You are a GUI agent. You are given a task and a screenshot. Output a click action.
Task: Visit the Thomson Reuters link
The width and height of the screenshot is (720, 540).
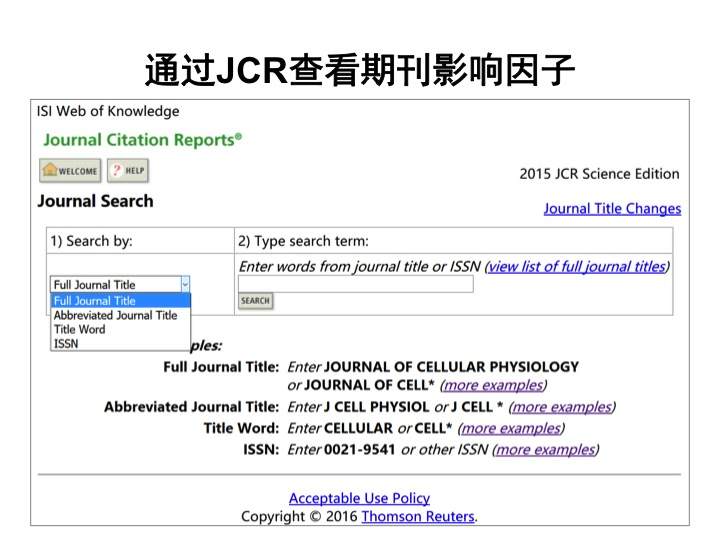[418, 517]
